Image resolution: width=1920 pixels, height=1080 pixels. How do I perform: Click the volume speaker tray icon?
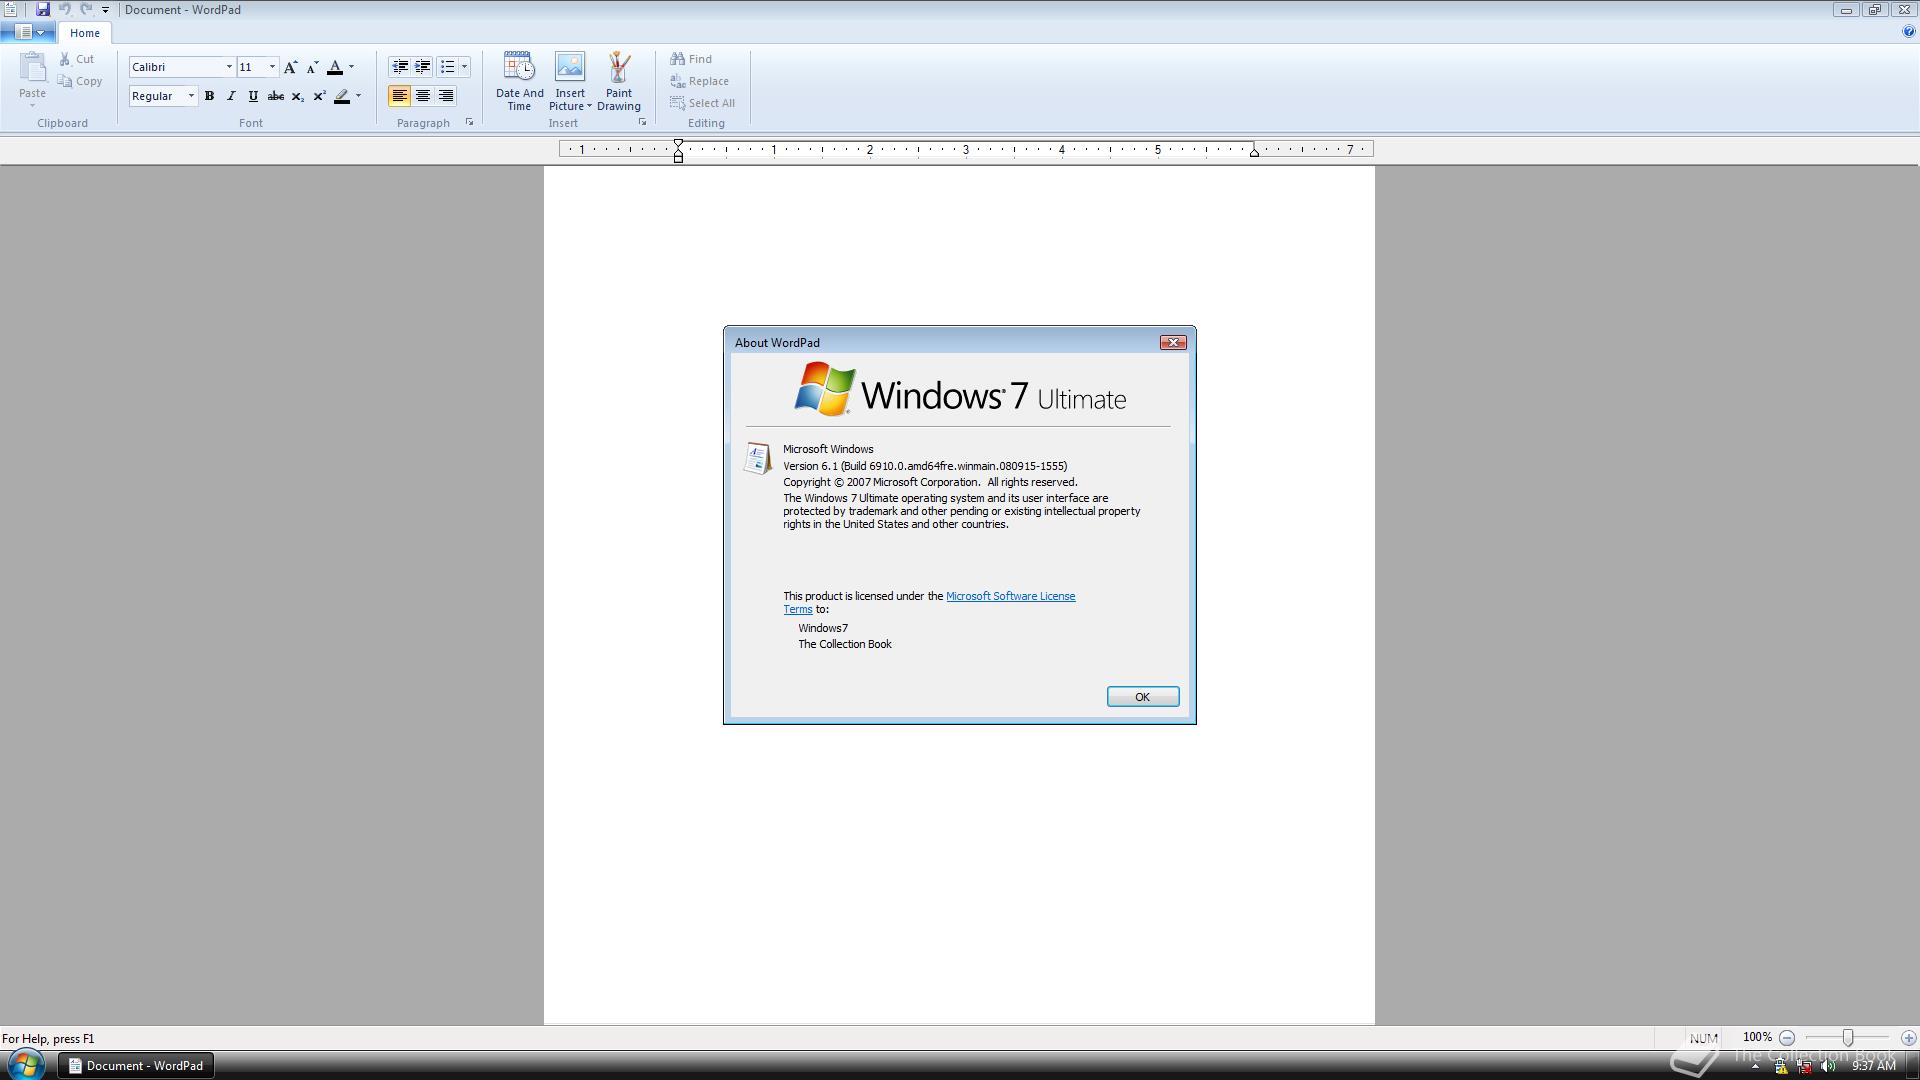1829,1066
